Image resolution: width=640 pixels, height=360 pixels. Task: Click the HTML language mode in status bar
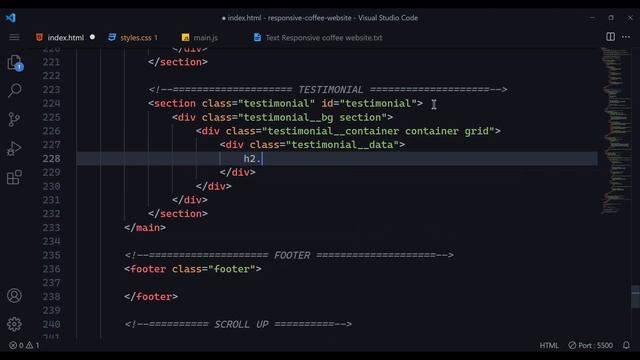(x=549, y=345)
